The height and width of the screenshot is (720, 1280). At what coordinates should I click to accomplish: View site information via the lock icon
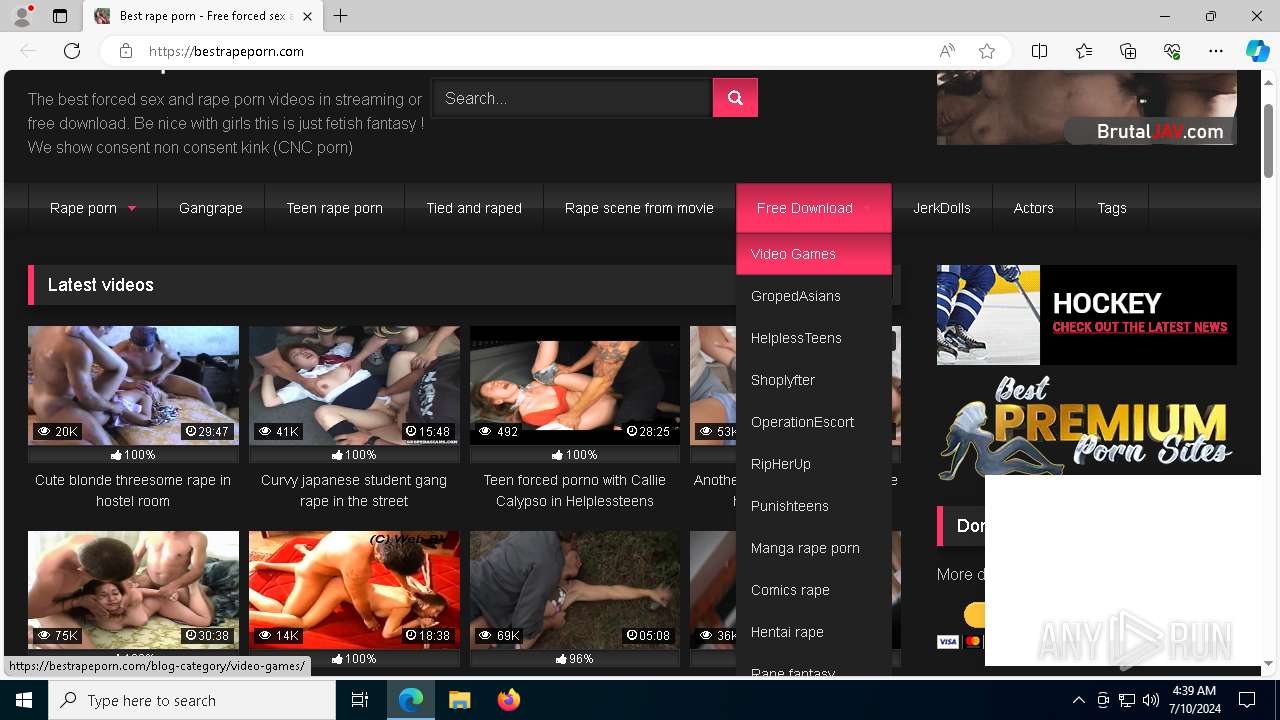point(125,51)
